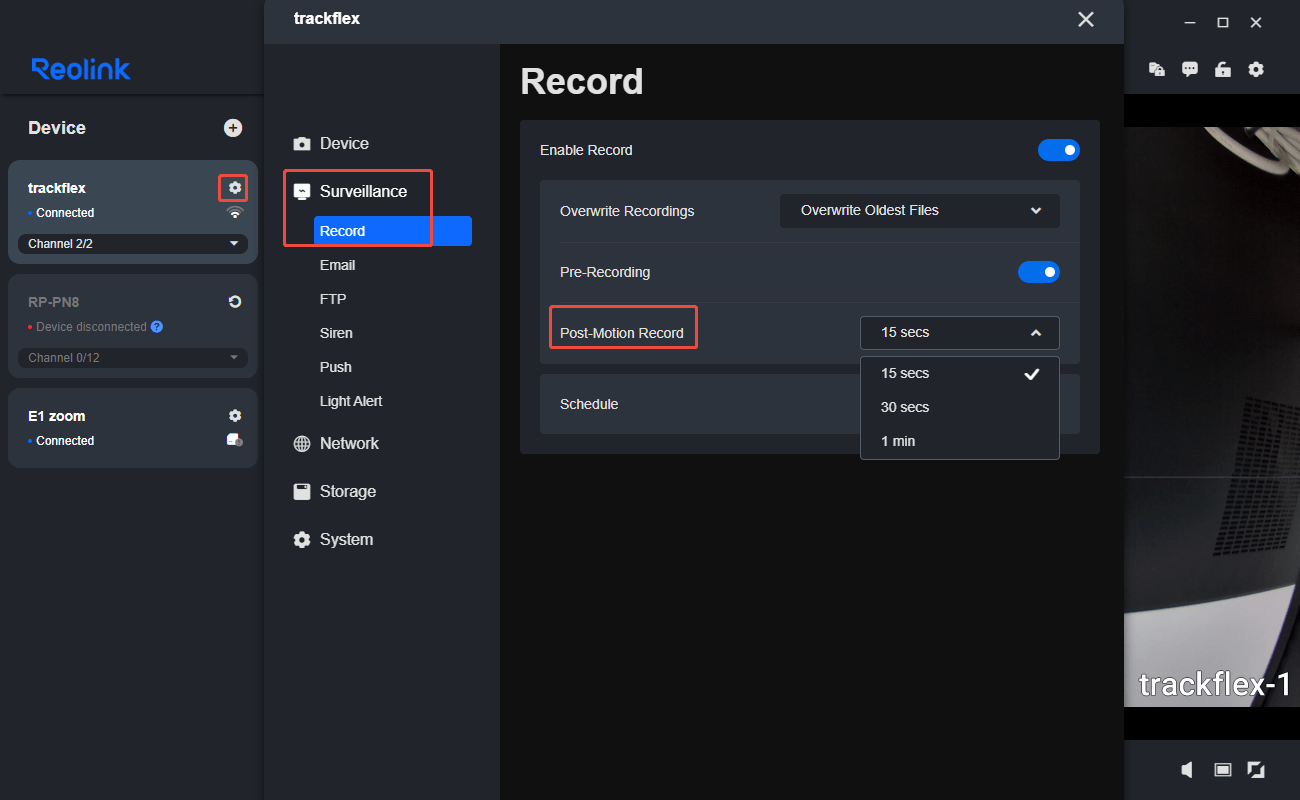Open the chat/message icon in the top bar
This screenshot has height=800, width=1300.
pyautogui.click(x=1189, y=69)
